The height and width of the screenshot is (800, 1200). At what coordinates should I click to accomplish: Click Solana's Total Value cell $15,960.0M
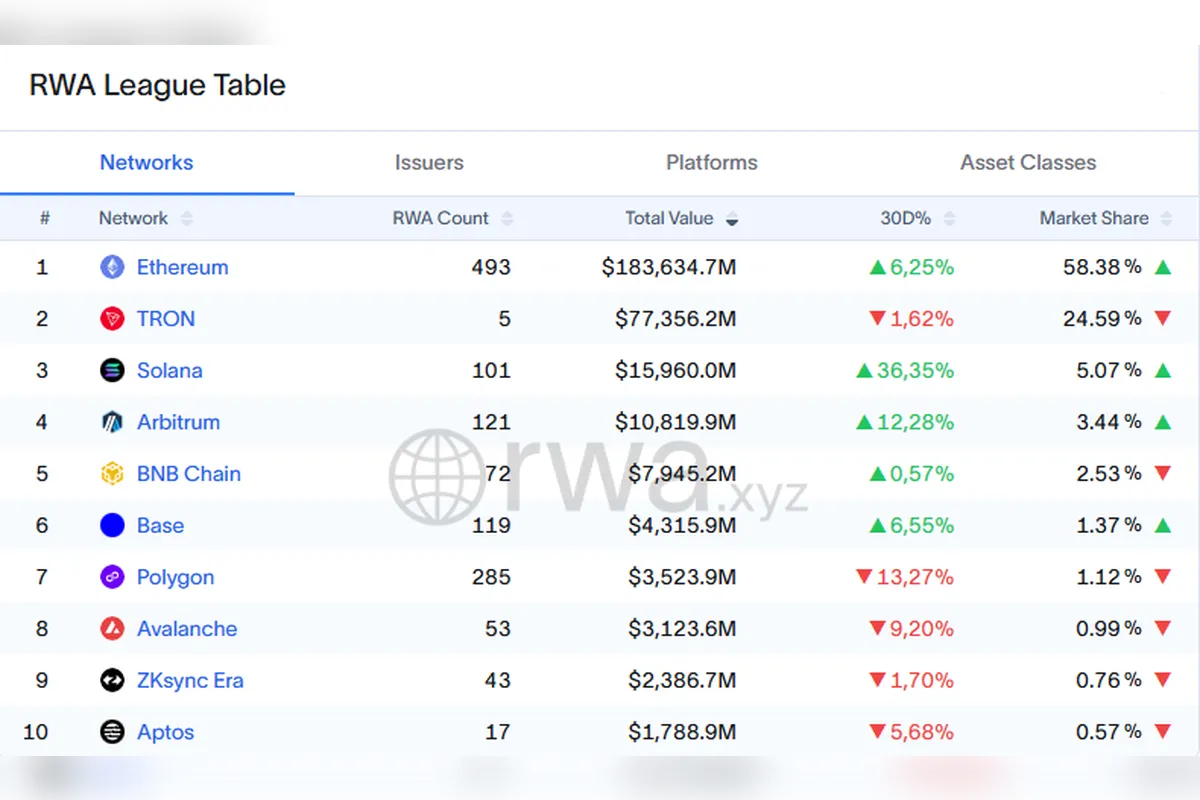click(675, 371)
